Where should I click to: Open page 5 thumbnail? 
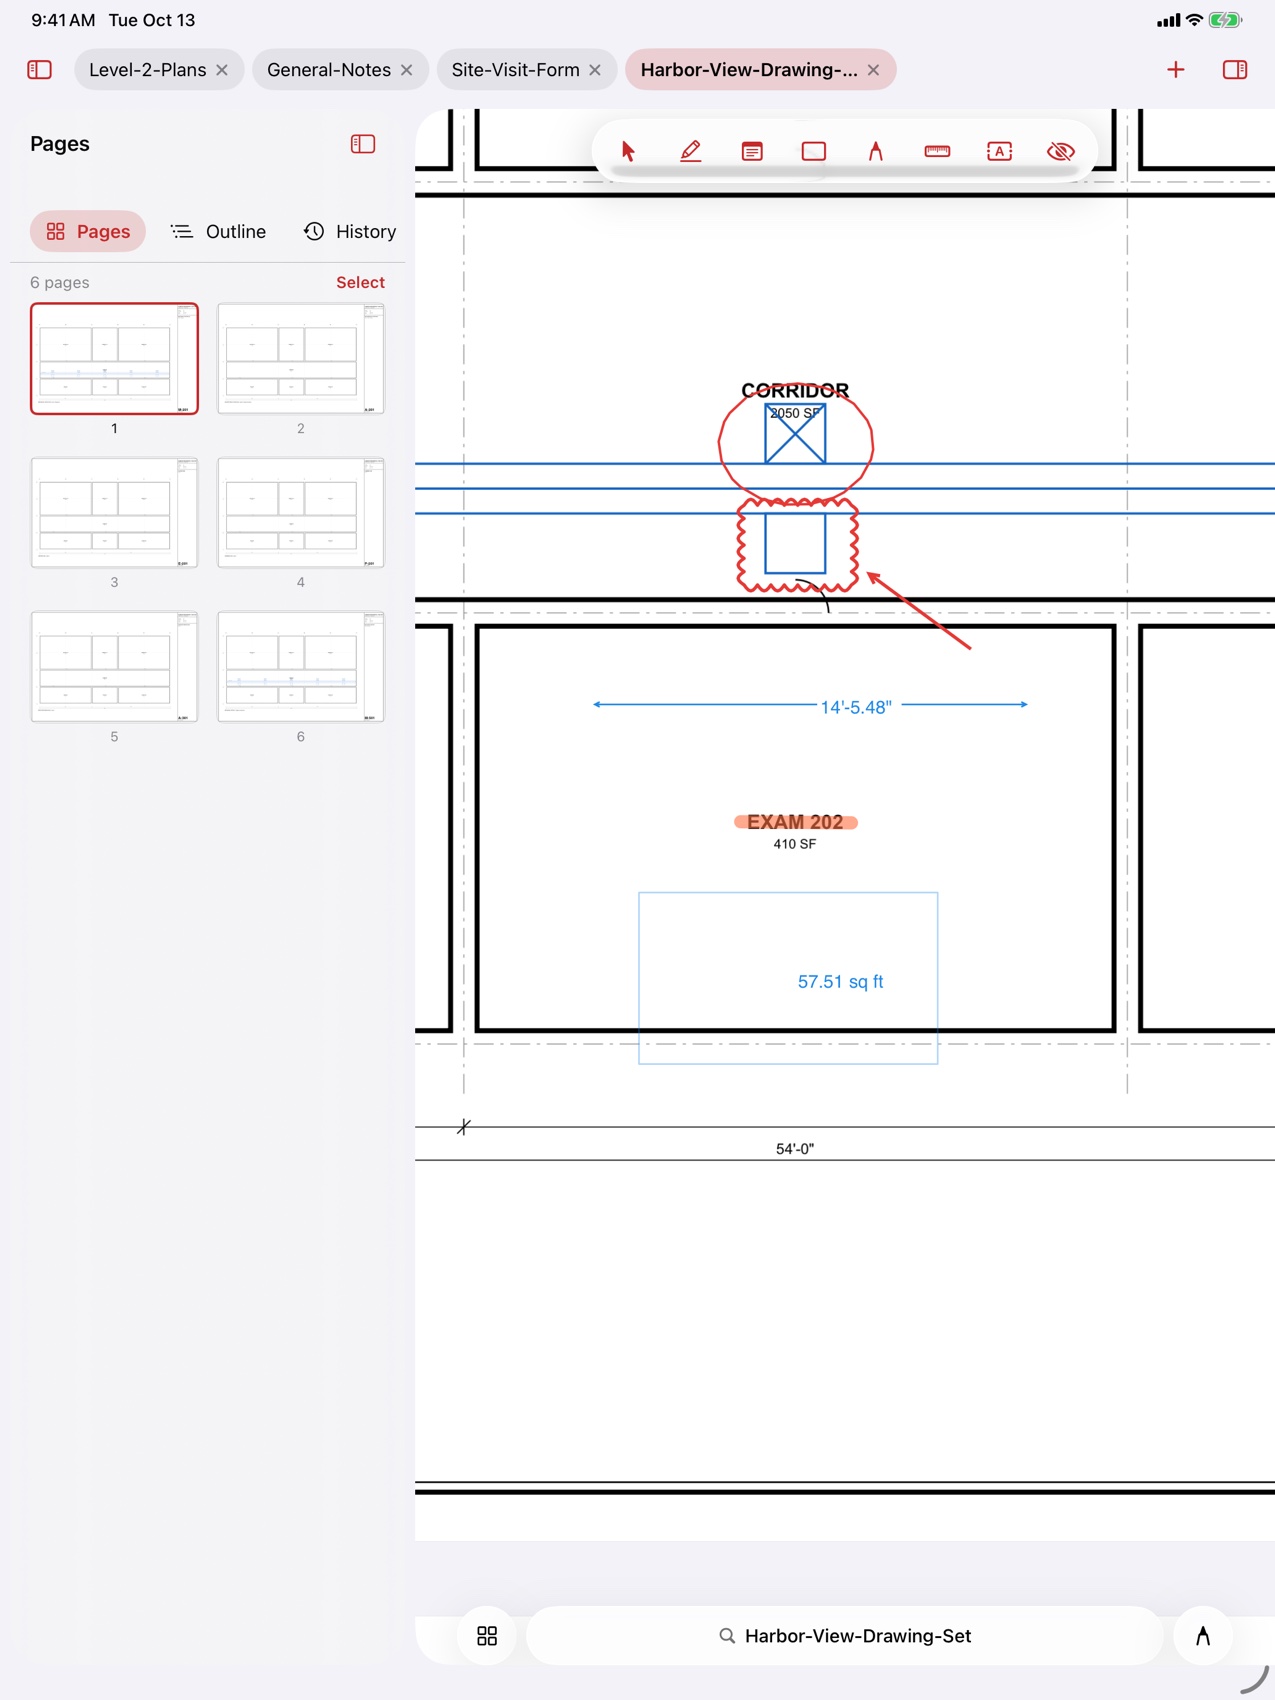(114, 667)
